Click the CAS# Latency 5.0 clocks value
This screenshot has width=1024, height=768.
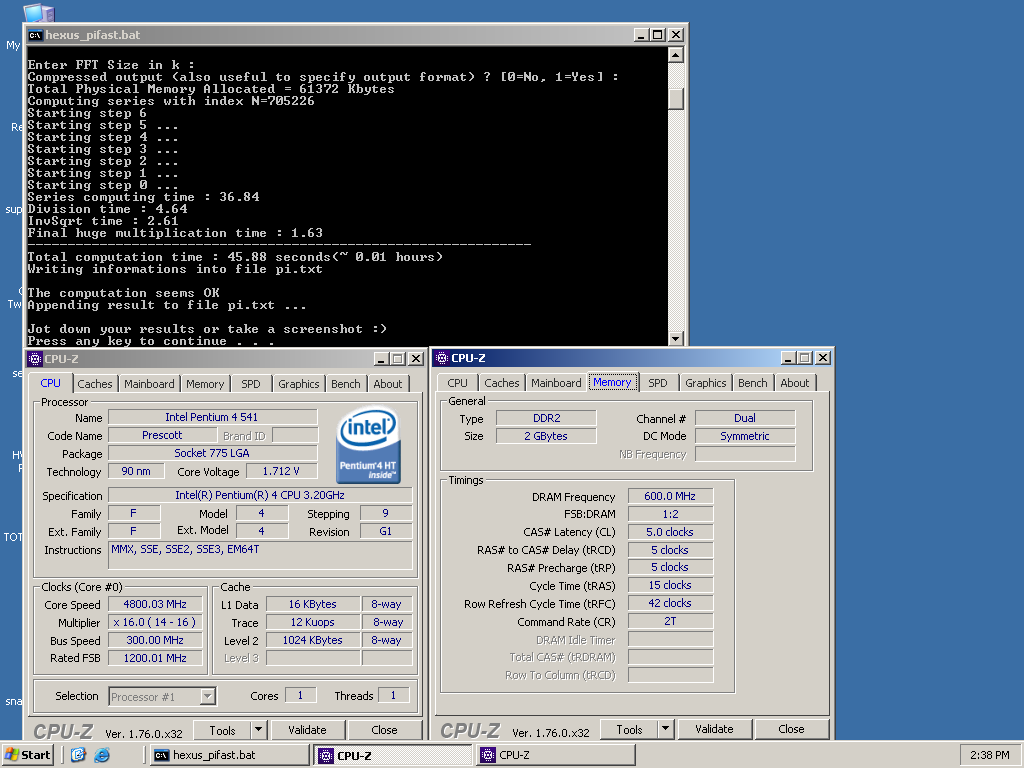pos(670,532)
